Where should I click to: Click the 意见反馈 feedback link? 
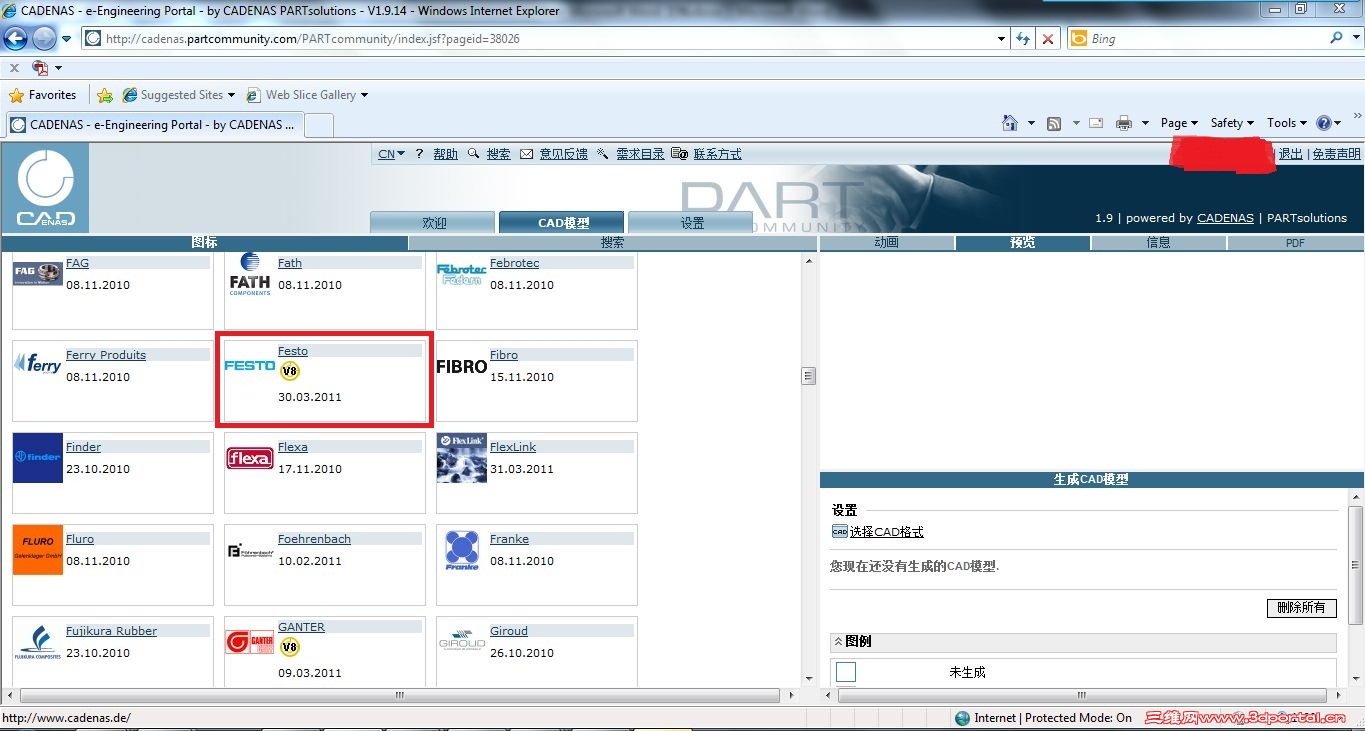tap(563, 154)
